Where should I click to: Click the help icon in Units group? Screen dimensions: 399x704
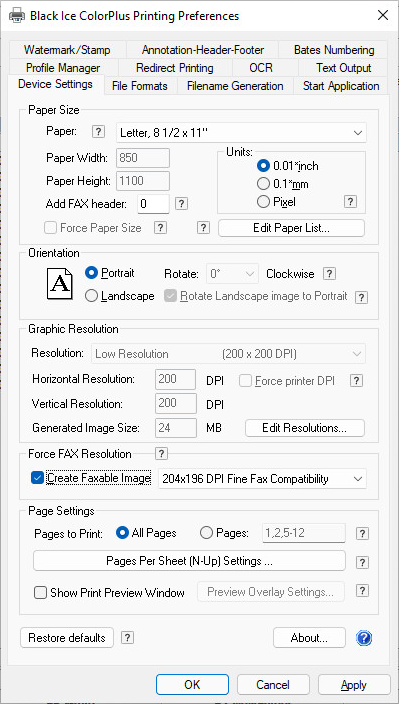(x=351, y=202)
